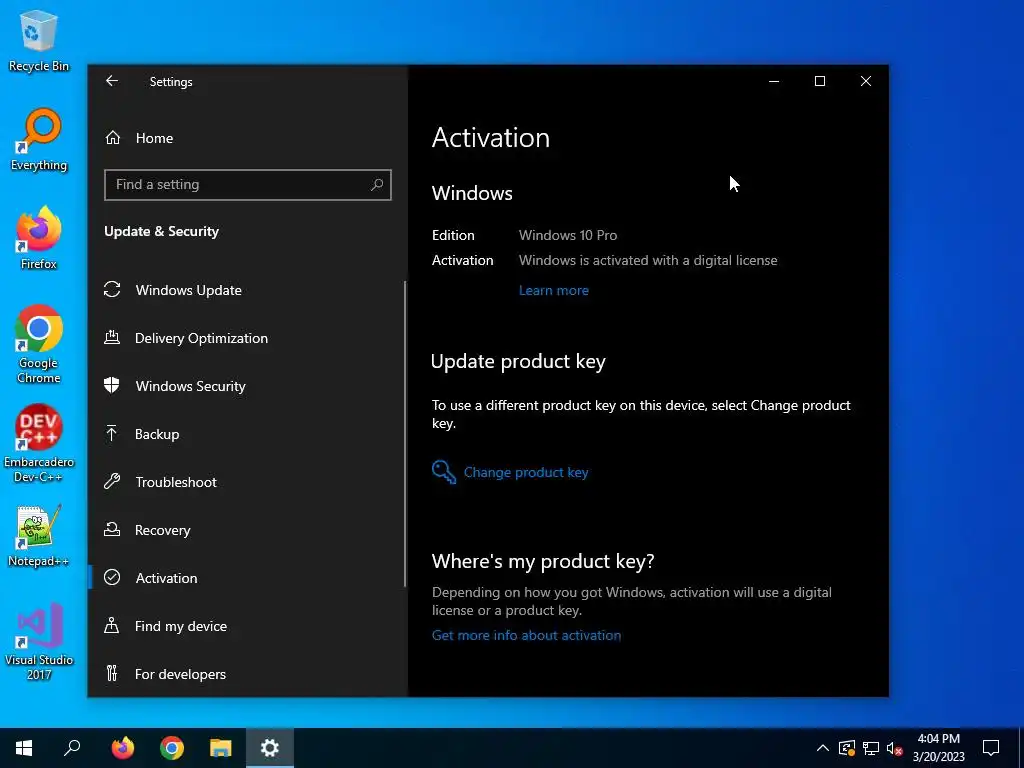Select the Visual Studio 2017 desktop shortcut
The image size is (1024, 768).
point(39,642)
